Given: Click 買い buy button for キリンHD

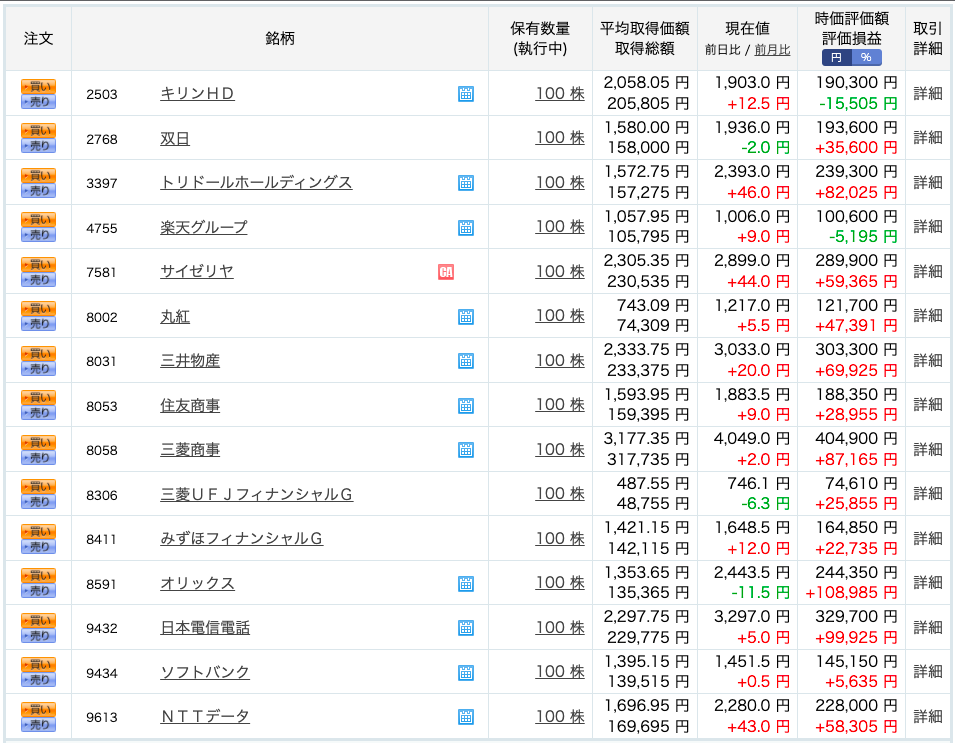Looking at the screenshot, I should point(38,86).
